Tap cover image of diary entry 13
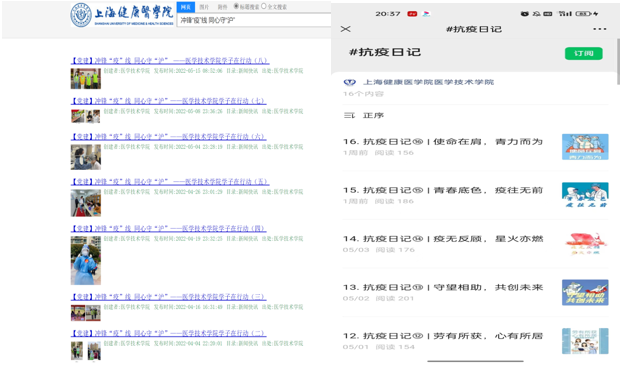 pos(585,293)
